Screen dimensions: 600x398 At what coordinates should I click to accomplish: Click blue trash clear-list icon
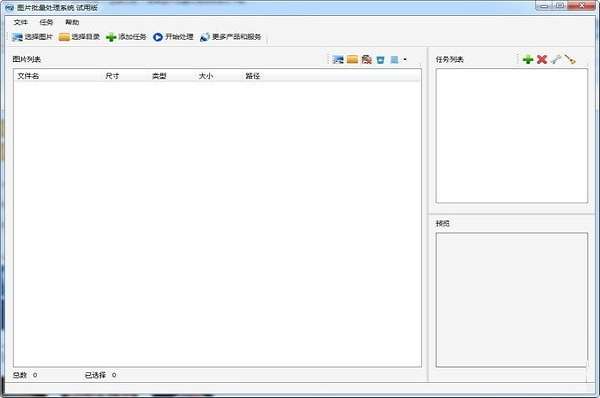tap(380, 59)
